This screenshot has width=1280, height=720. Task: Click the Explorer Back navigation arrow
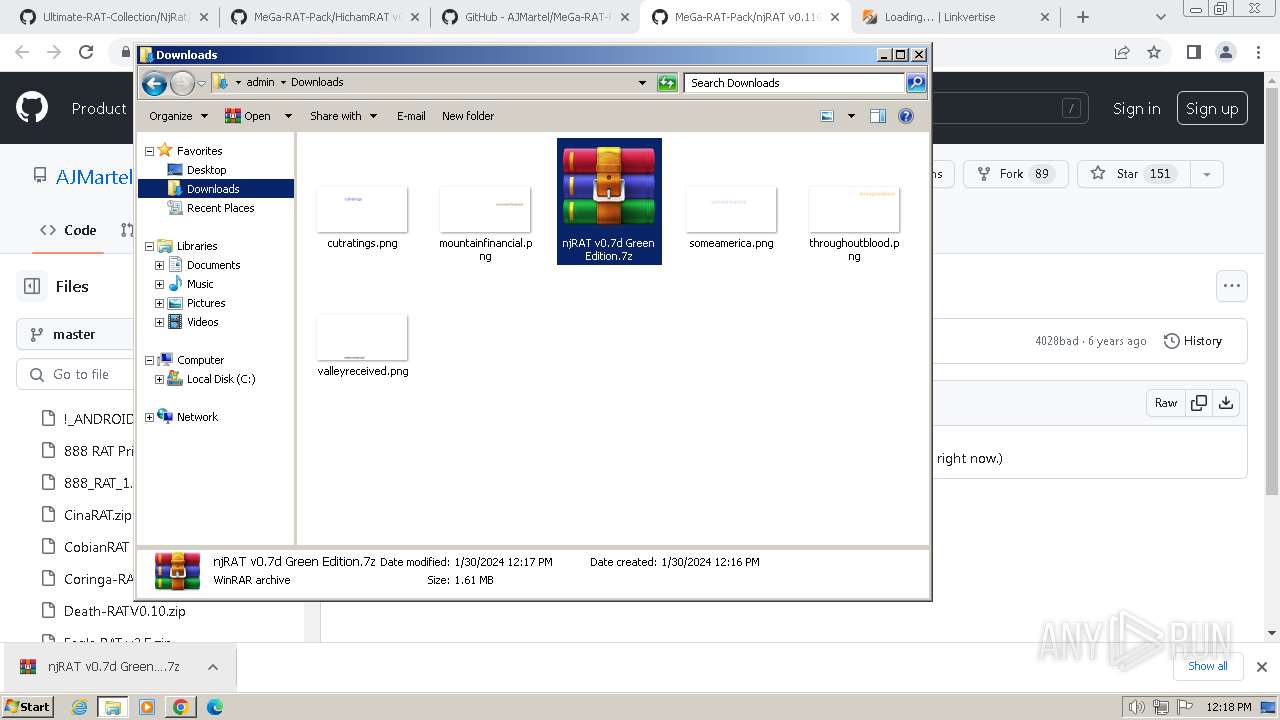(154, 83)
